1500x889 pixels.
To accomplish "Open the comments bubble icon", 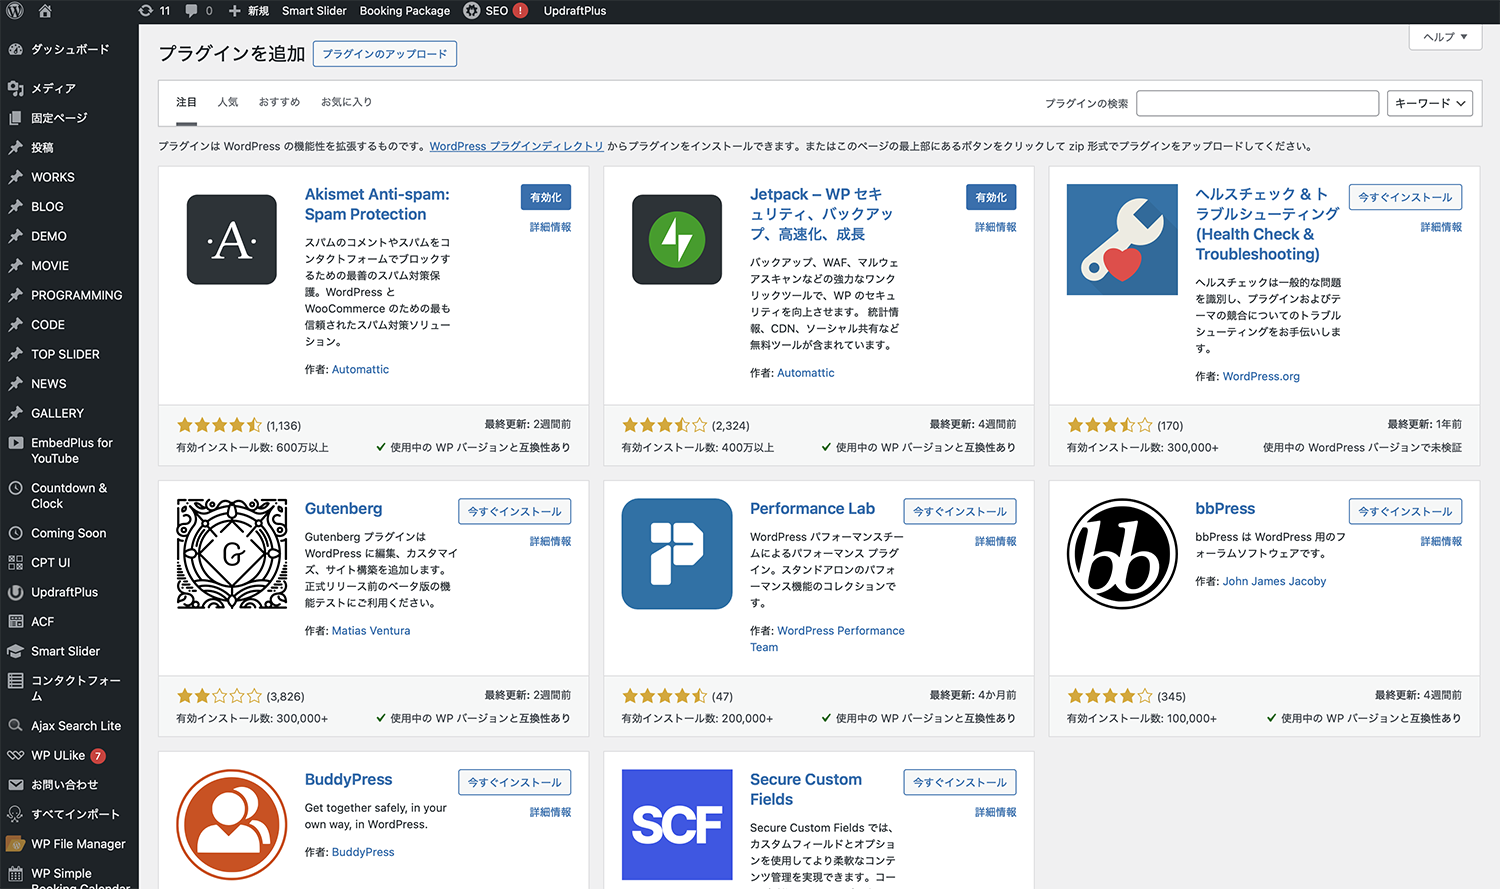I will pyautogui.click(x=198, y=11).
